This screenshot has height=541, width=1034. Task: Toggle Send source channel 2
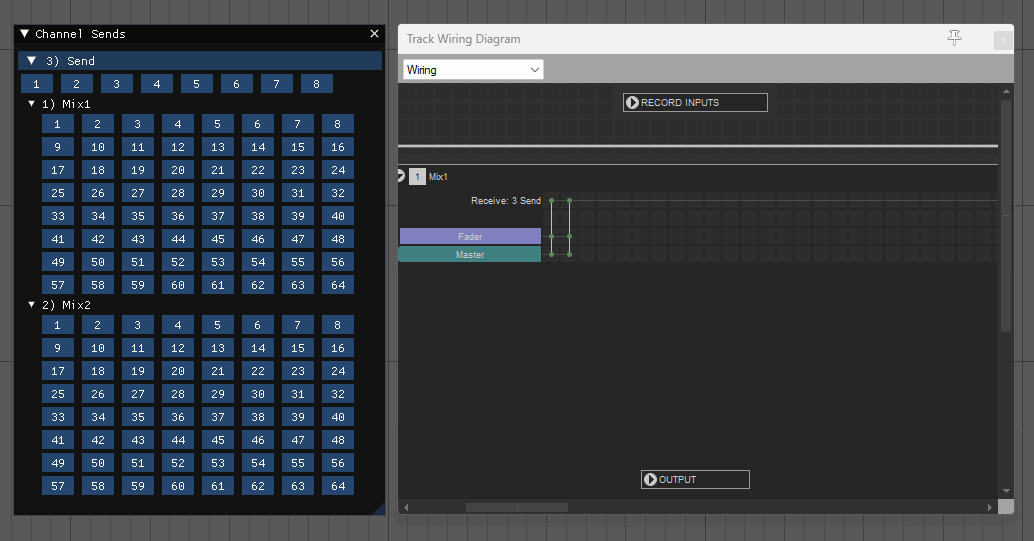click(x=76, y=84)
